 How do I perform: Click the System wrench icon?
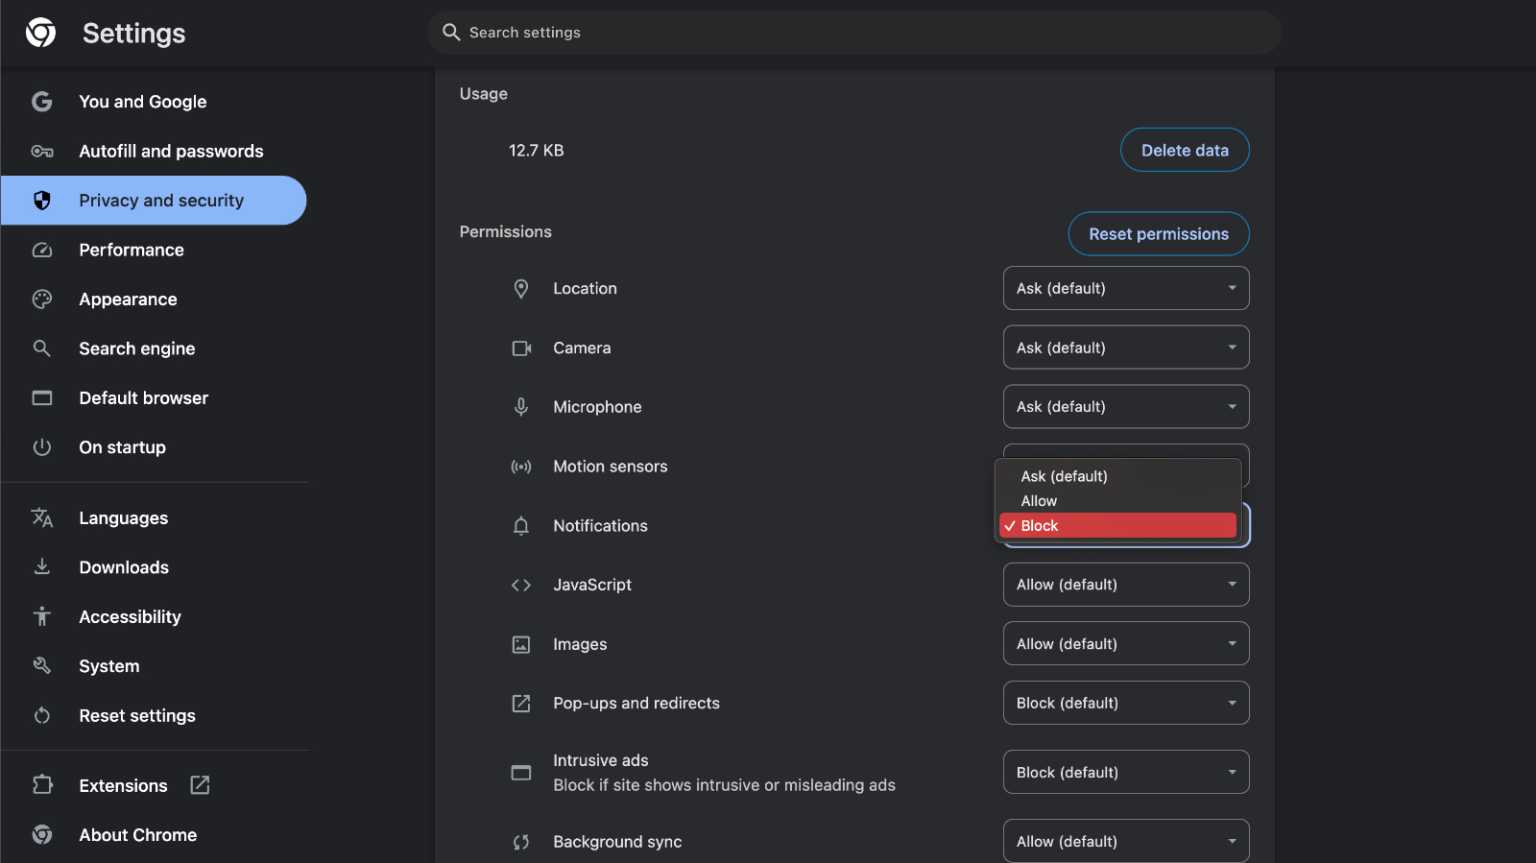pos(42,666)
